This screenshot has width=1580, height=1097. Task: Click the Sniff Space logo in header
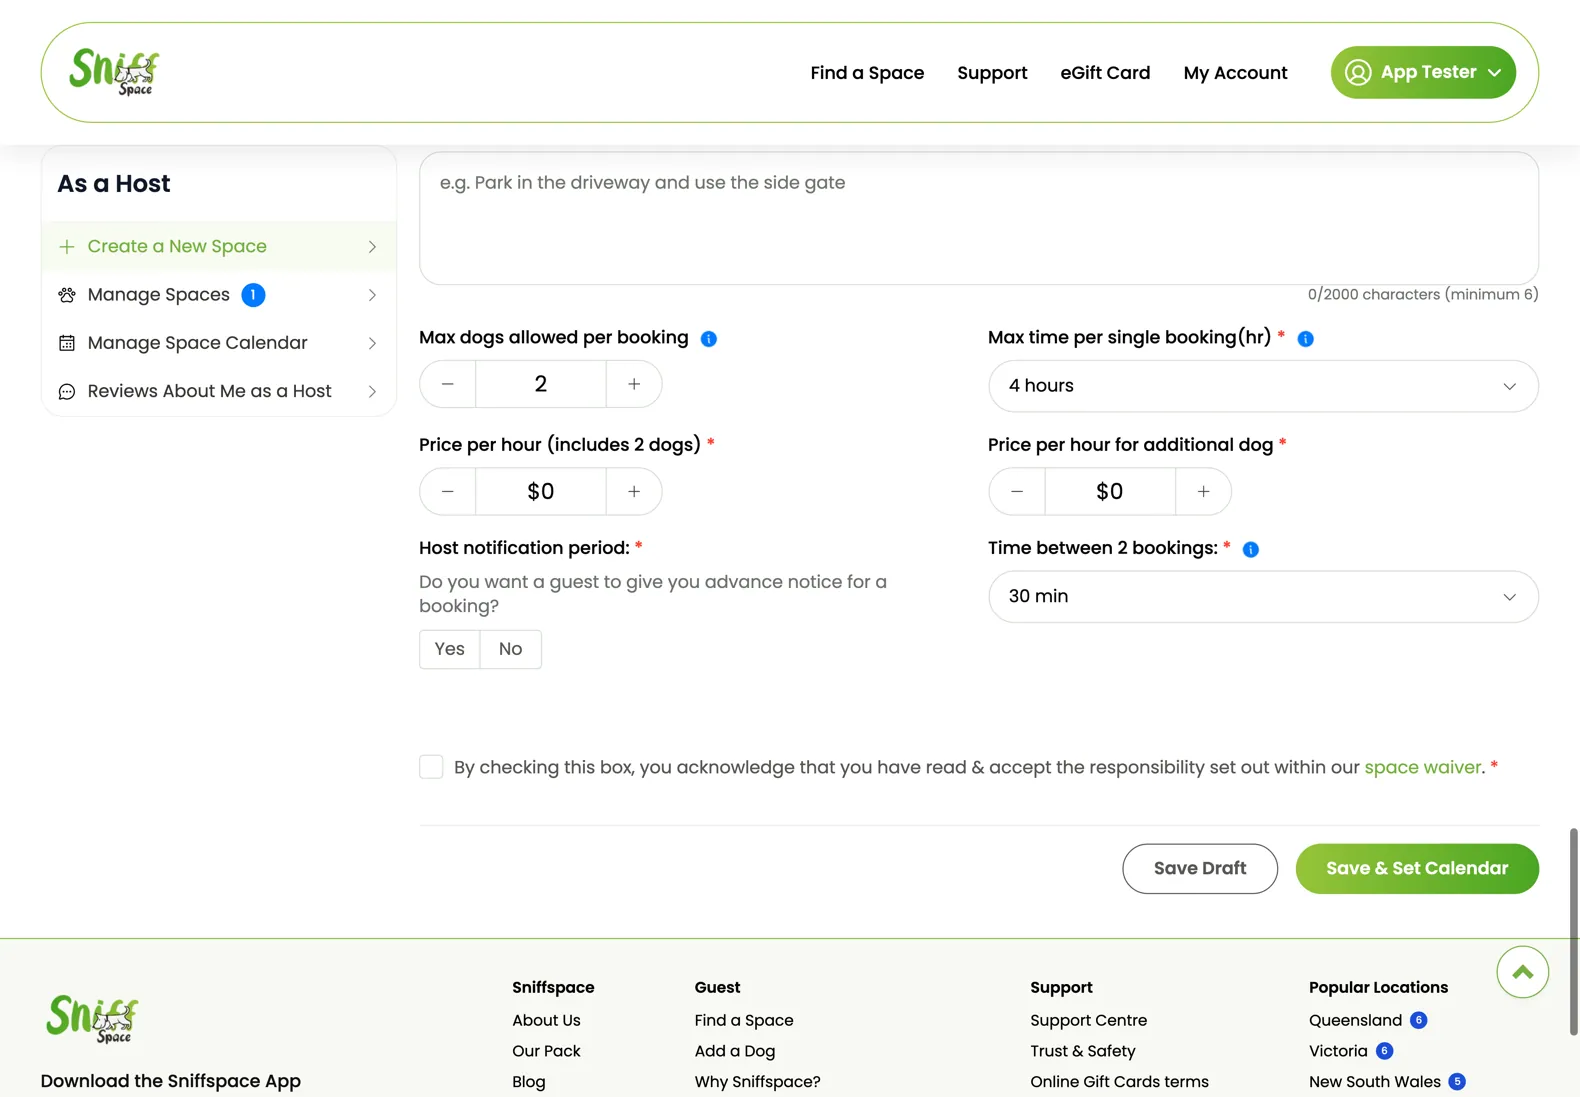pyautogui.click(x=114, y=72)
